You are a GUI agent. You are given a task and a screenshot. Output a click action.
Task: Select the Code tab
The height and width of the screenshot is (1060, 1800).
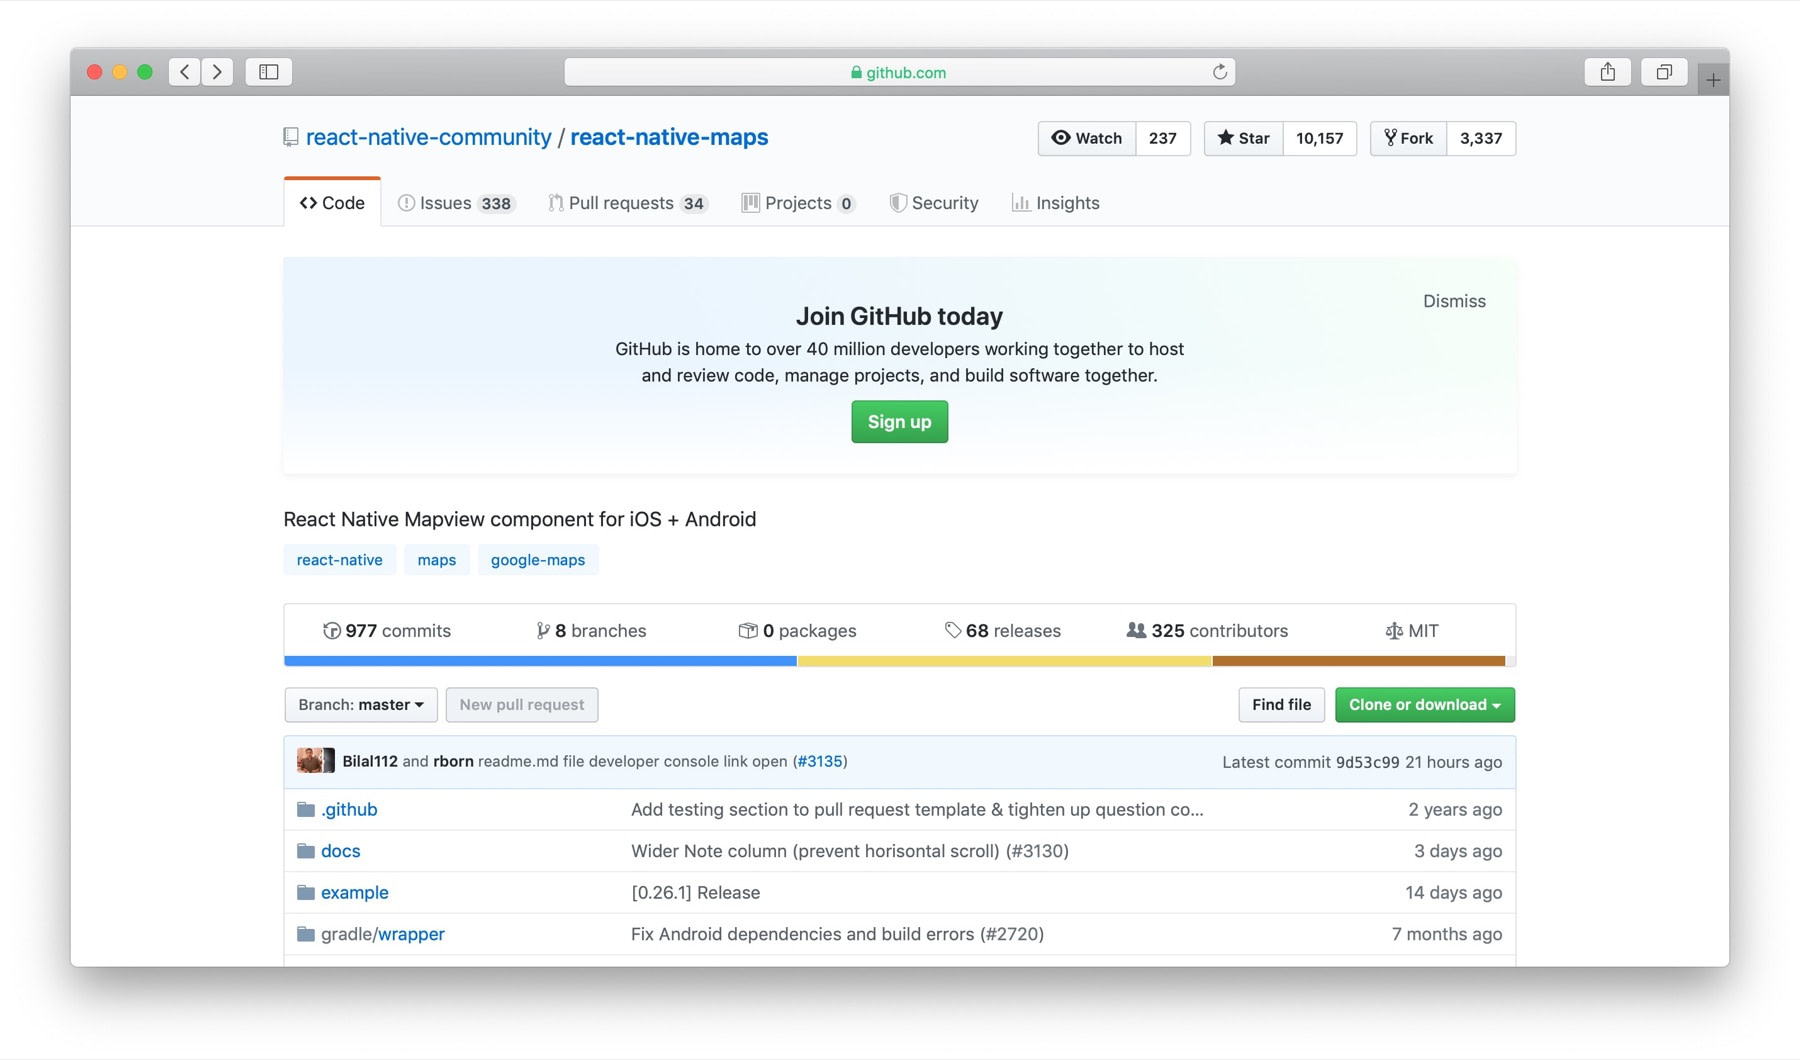[332, 203]
